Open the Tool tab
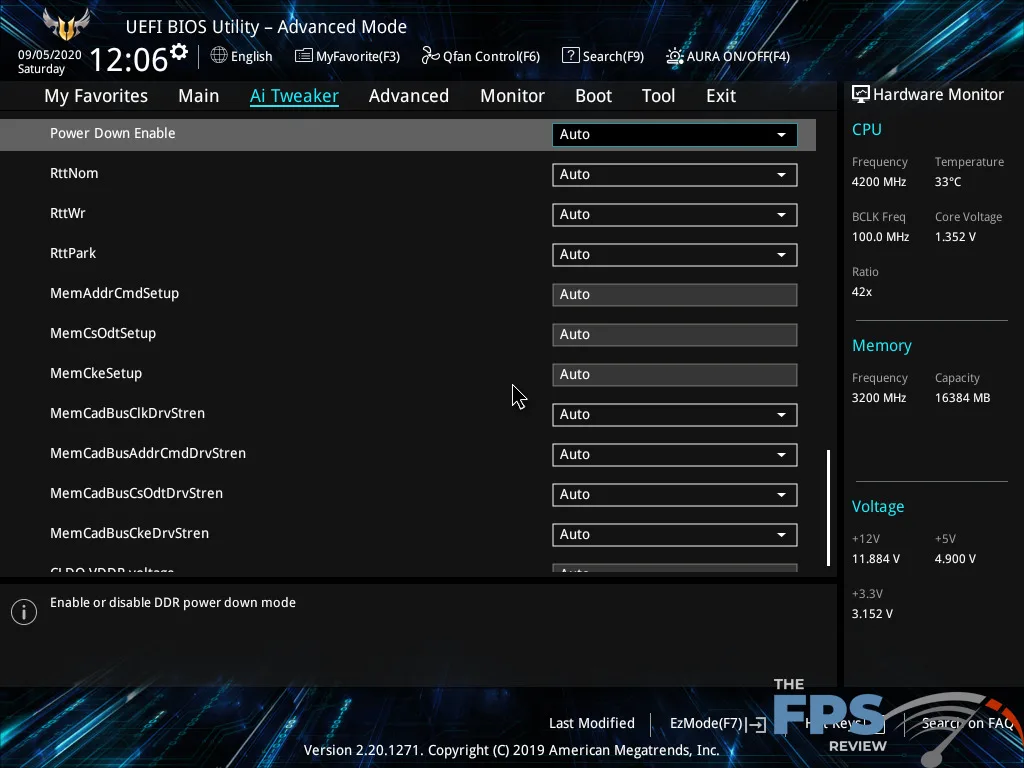 (x=658, y=96)
